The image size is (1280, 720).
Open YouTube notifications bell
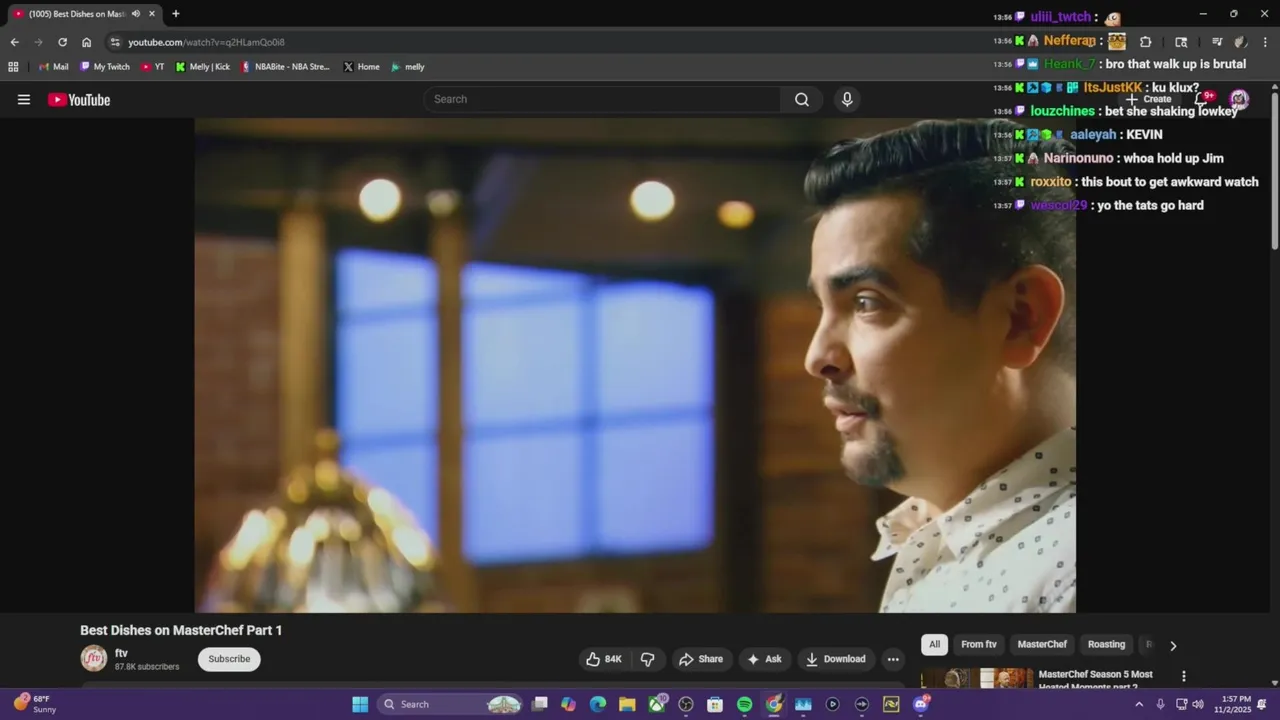[x=1203, y=99]
